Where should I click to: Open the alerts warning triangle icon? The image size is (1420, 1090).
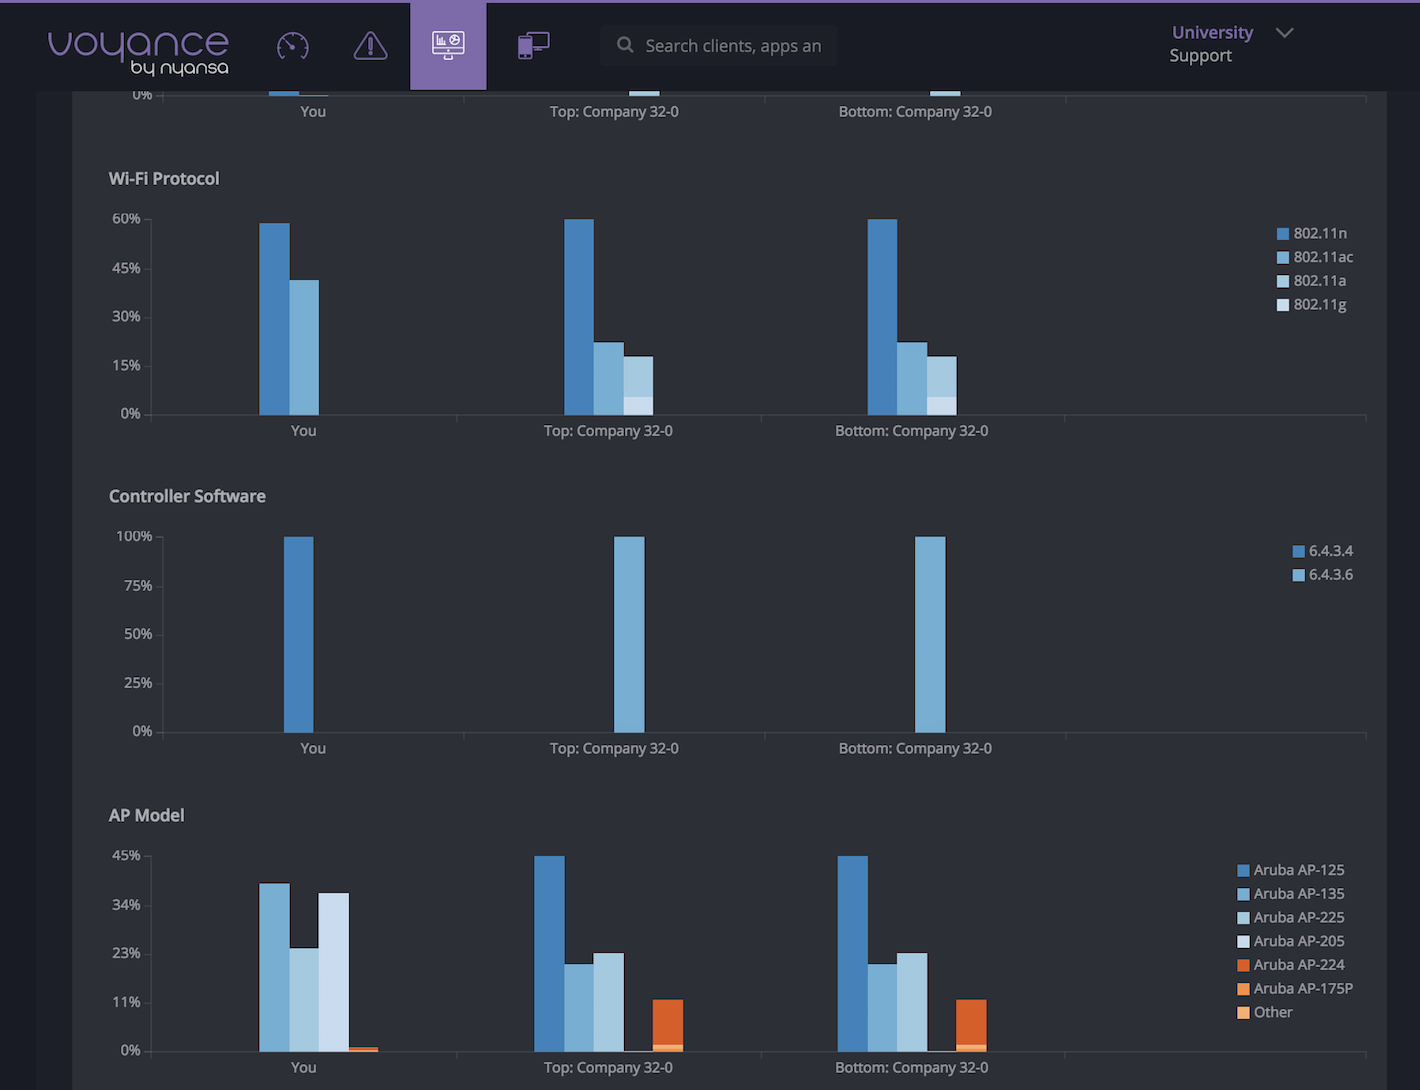[x=370, y=46]
